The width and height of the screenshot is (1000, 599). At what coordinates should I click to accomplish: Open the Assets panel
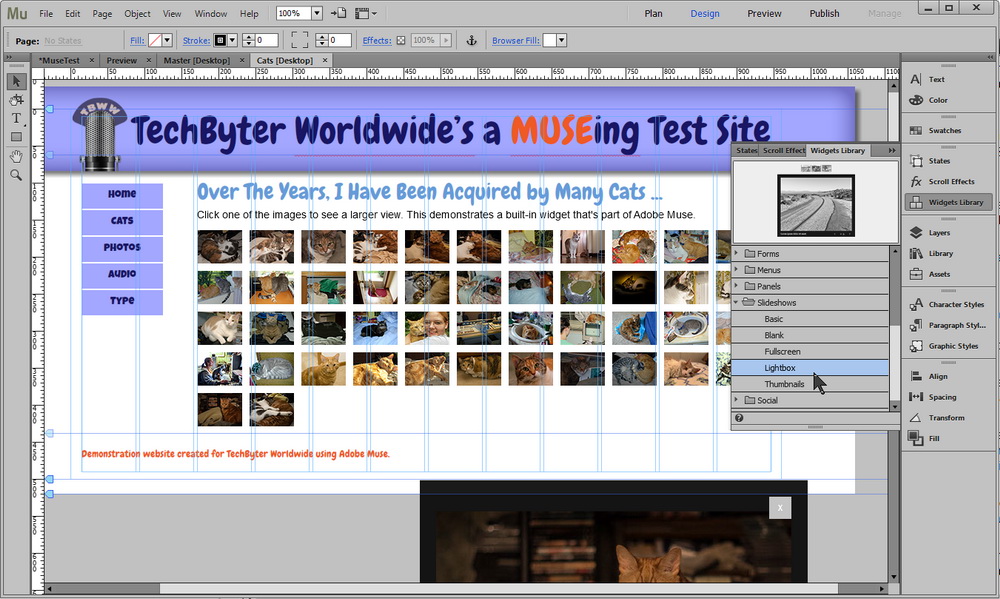[x=931, y=274]
